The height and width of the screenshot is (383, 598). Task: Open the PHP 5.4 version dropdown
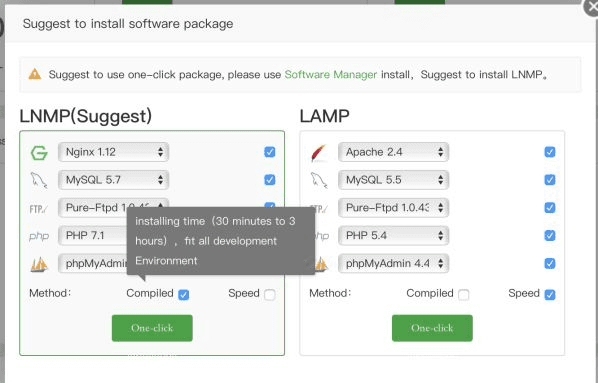(x=393, y=235)
